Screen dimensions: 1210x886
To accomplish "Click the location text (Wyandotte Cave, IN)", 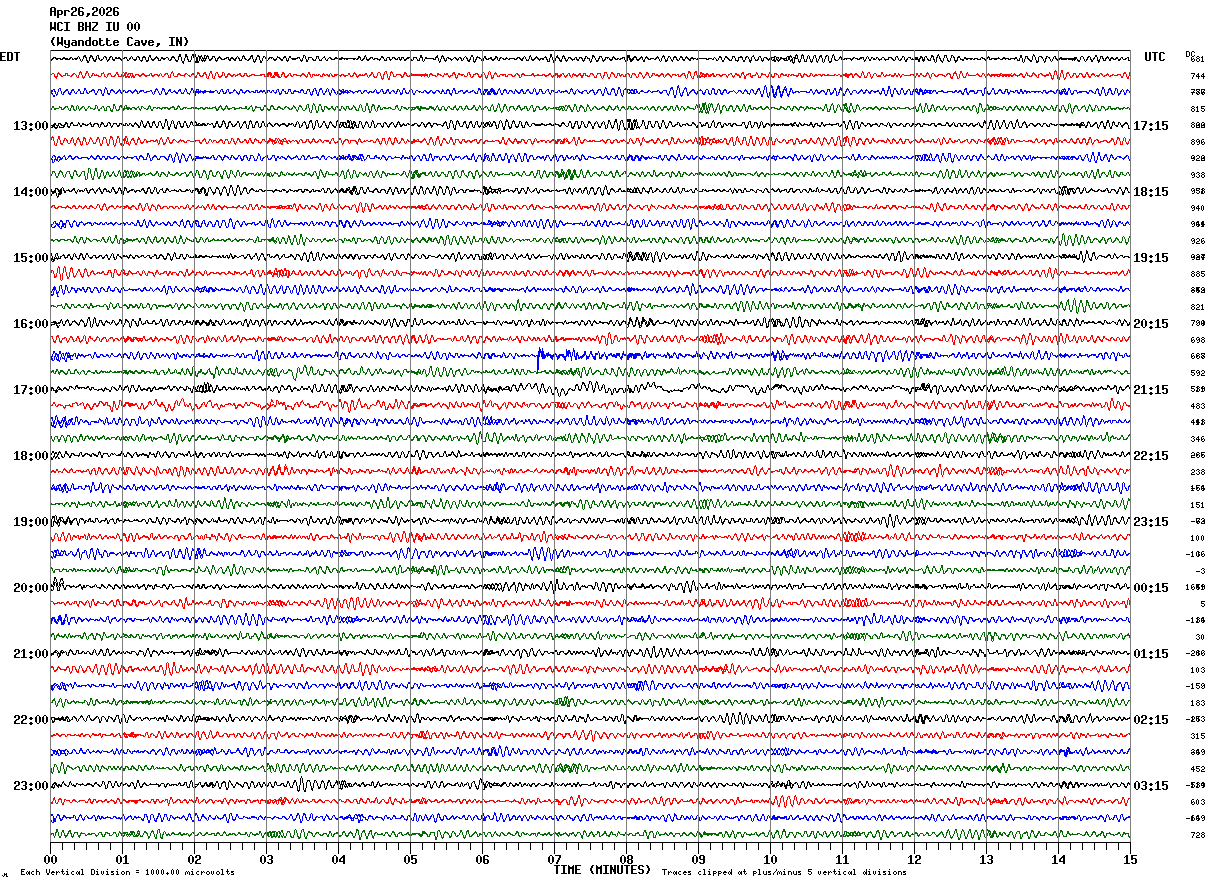I will 119,42.
